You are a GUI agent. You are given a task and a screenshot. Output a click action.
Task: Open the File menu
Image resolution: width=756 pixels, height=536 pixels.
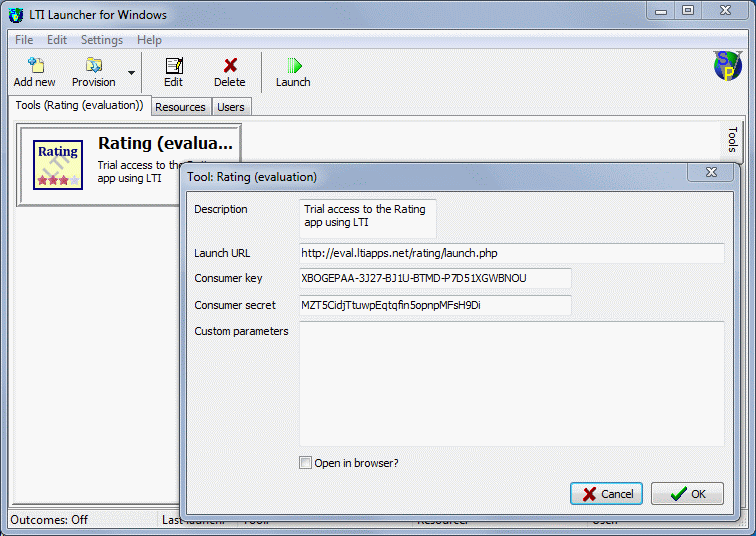pyautogui.click(x=24, y=40)
